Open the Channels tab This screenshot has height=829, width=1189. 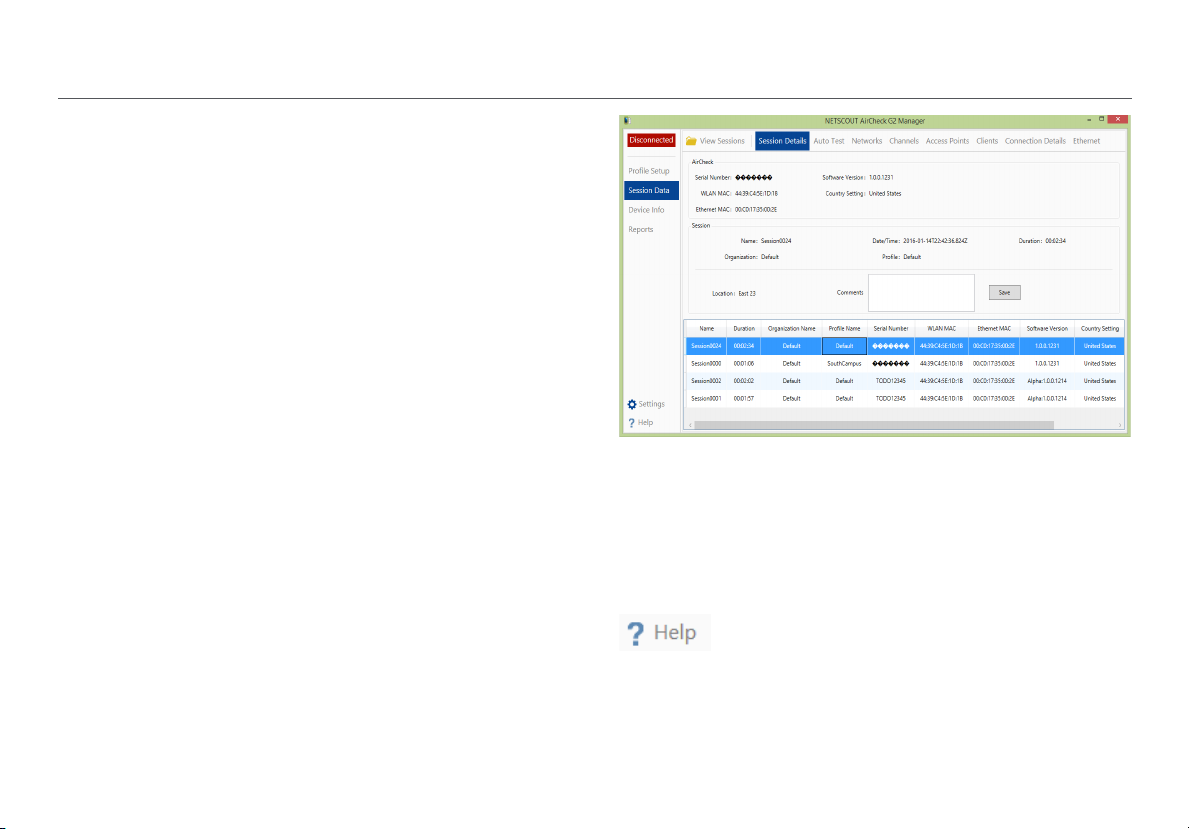[x=904, y=141]
